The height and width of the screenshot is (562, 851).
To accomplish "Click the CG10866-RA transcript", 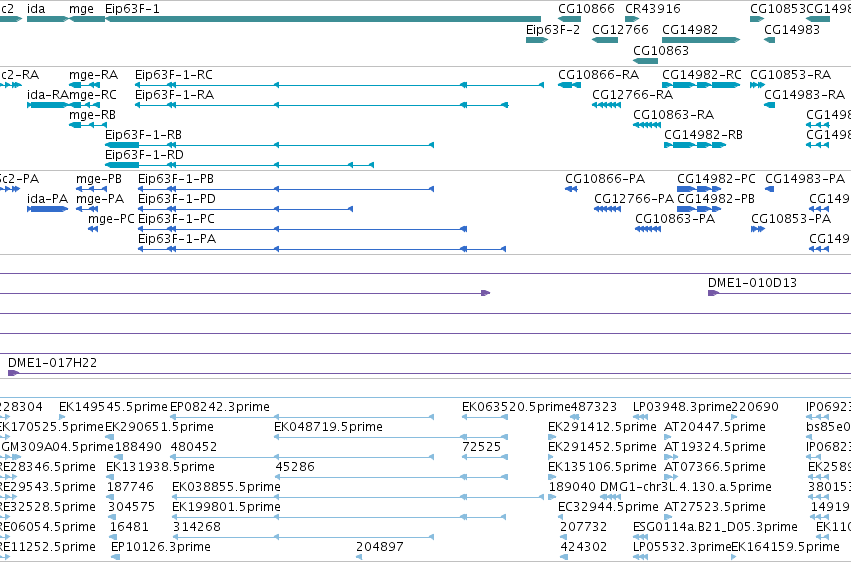I will click(x=569, y=85).
